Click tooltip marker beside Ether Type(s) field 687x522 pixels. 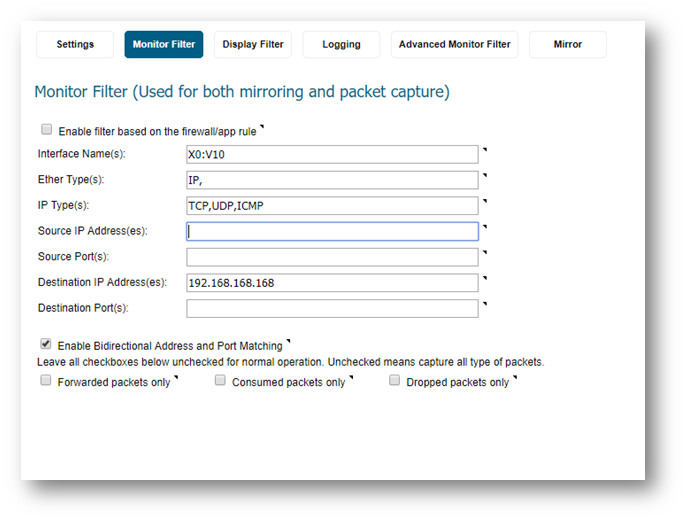click(485, 175)
